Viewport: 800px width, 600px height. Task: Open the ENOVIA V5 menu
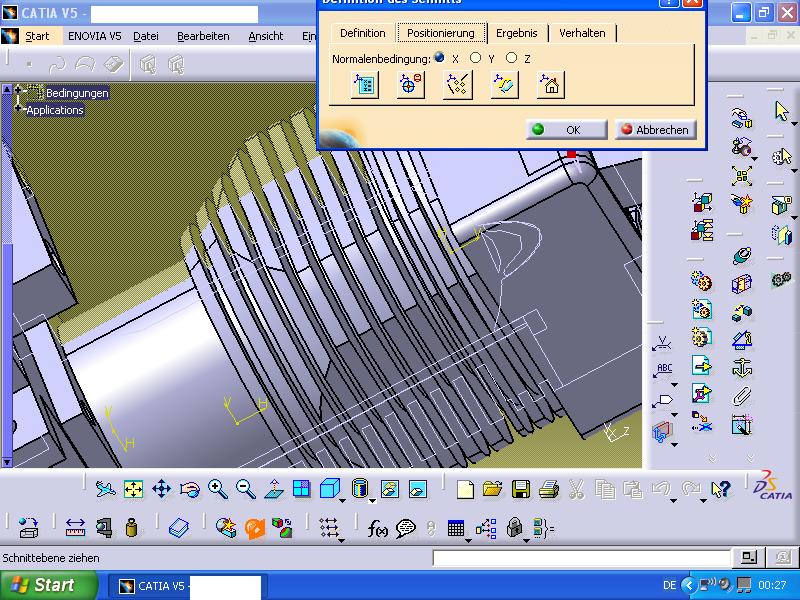point(95,36)
